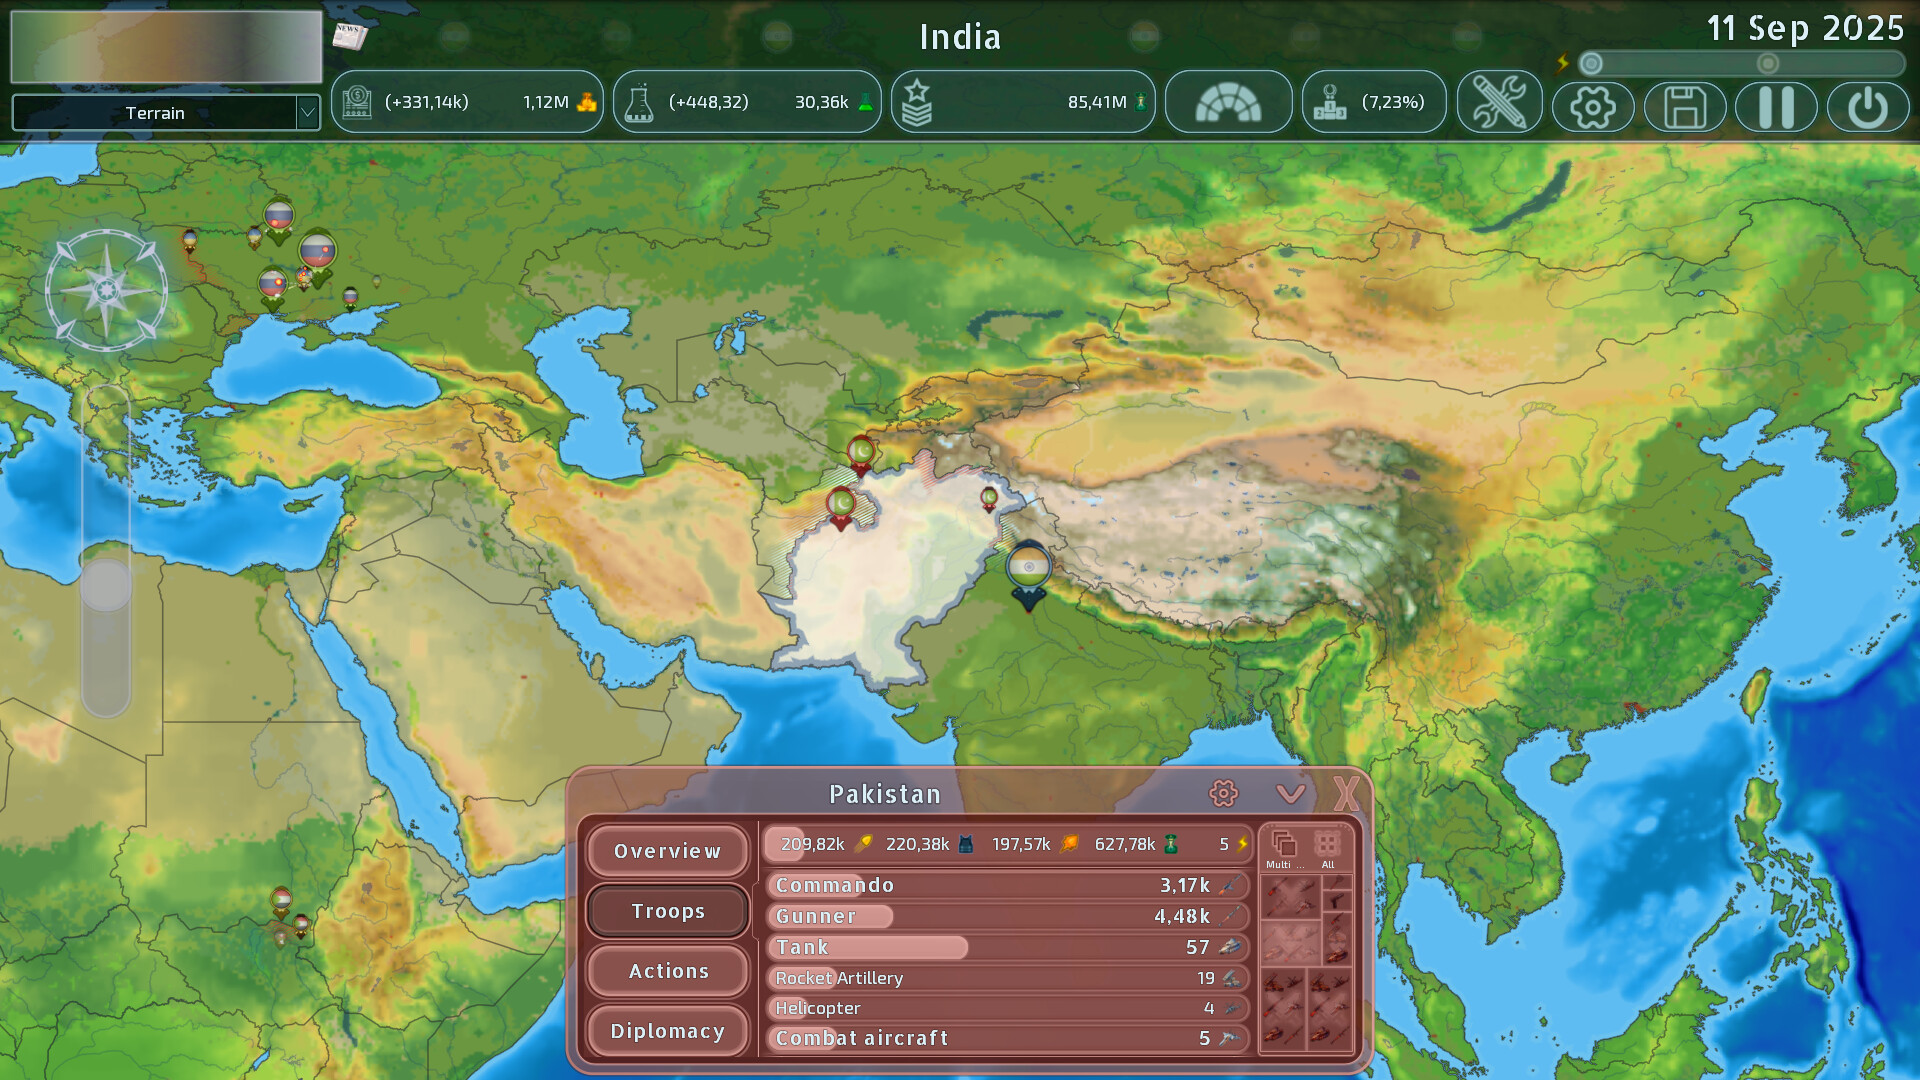Open Pakistan panel settings via gear icon
Viewport: 1920px width, 1080px height.
pyautogui.click(x=1222, y=793)
